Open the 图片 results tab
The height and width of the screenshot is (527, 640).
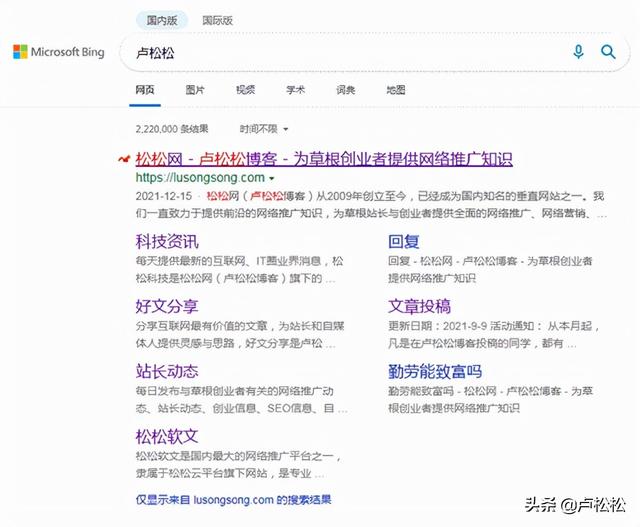[195, 90]
